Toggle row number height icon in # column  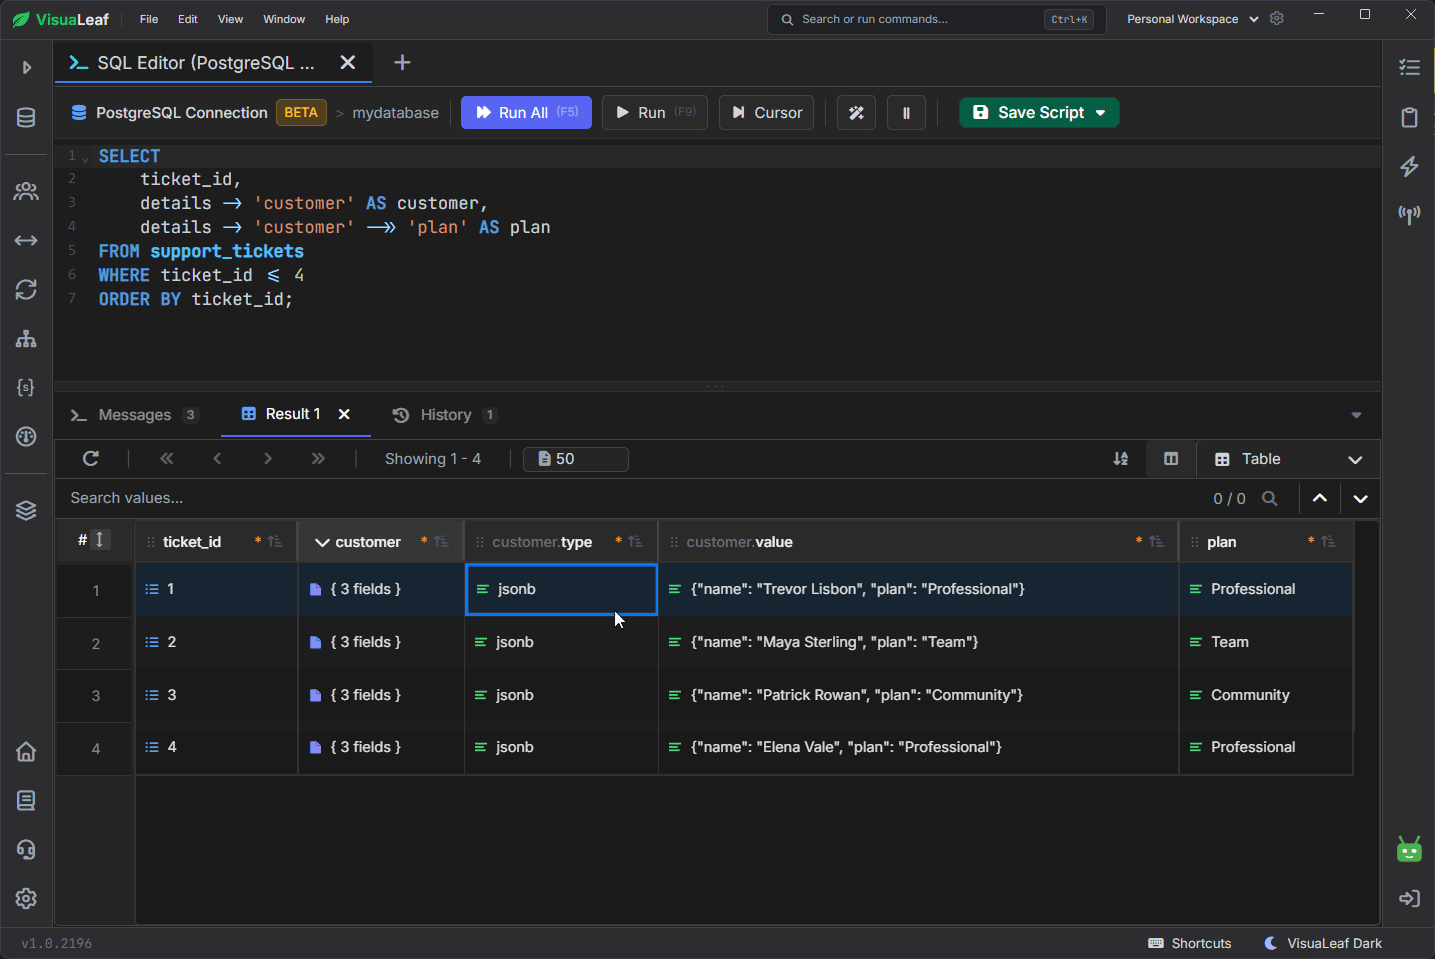100,540
